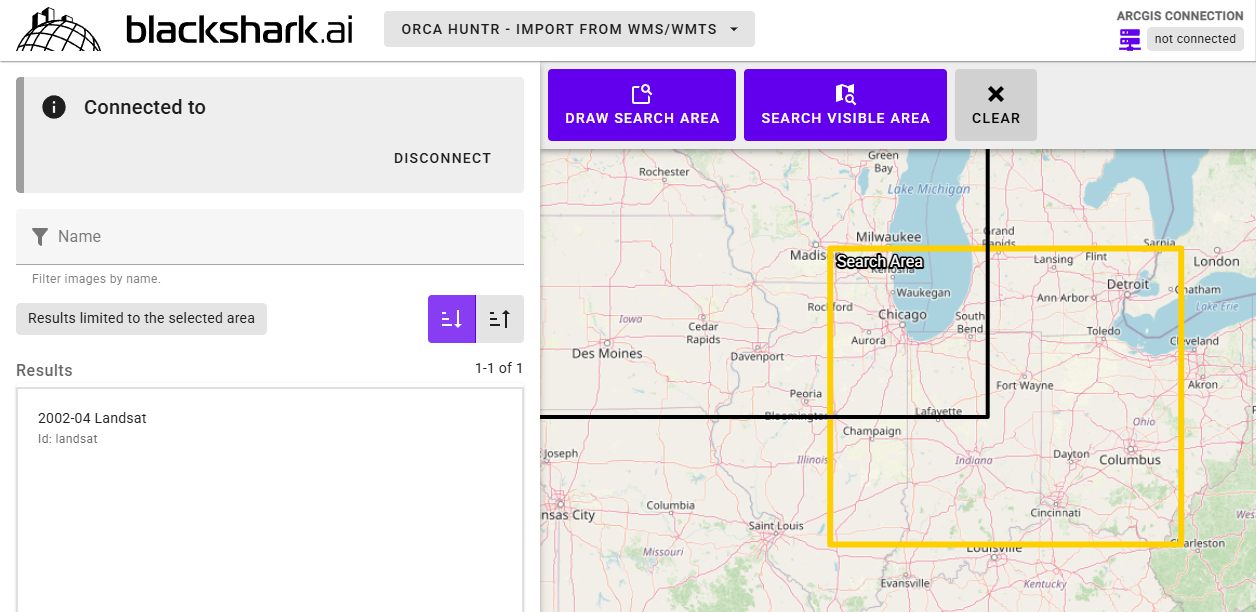Image resolution: width=1256 pixels, height=612 pixels.
Task: Click the ArcGIS connection server icon
Action: point(1129,39)
